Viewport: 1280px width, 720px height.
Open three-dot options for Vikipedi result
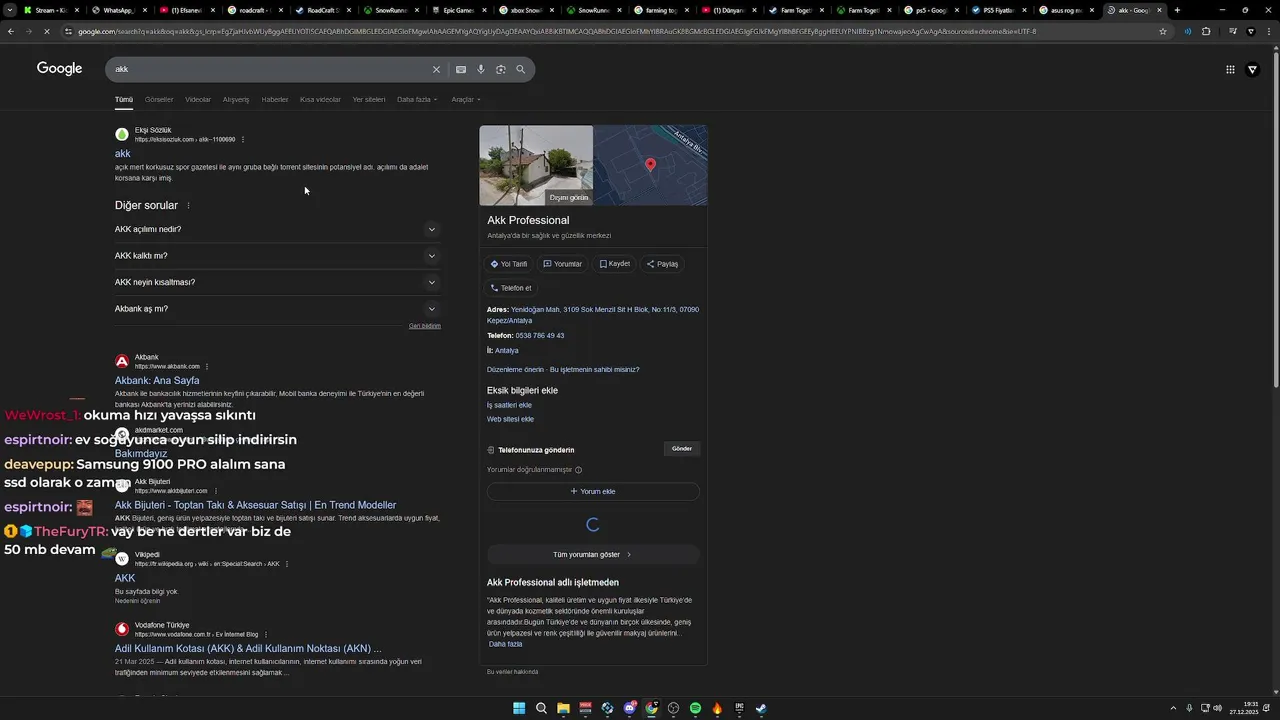pos(287,563)
